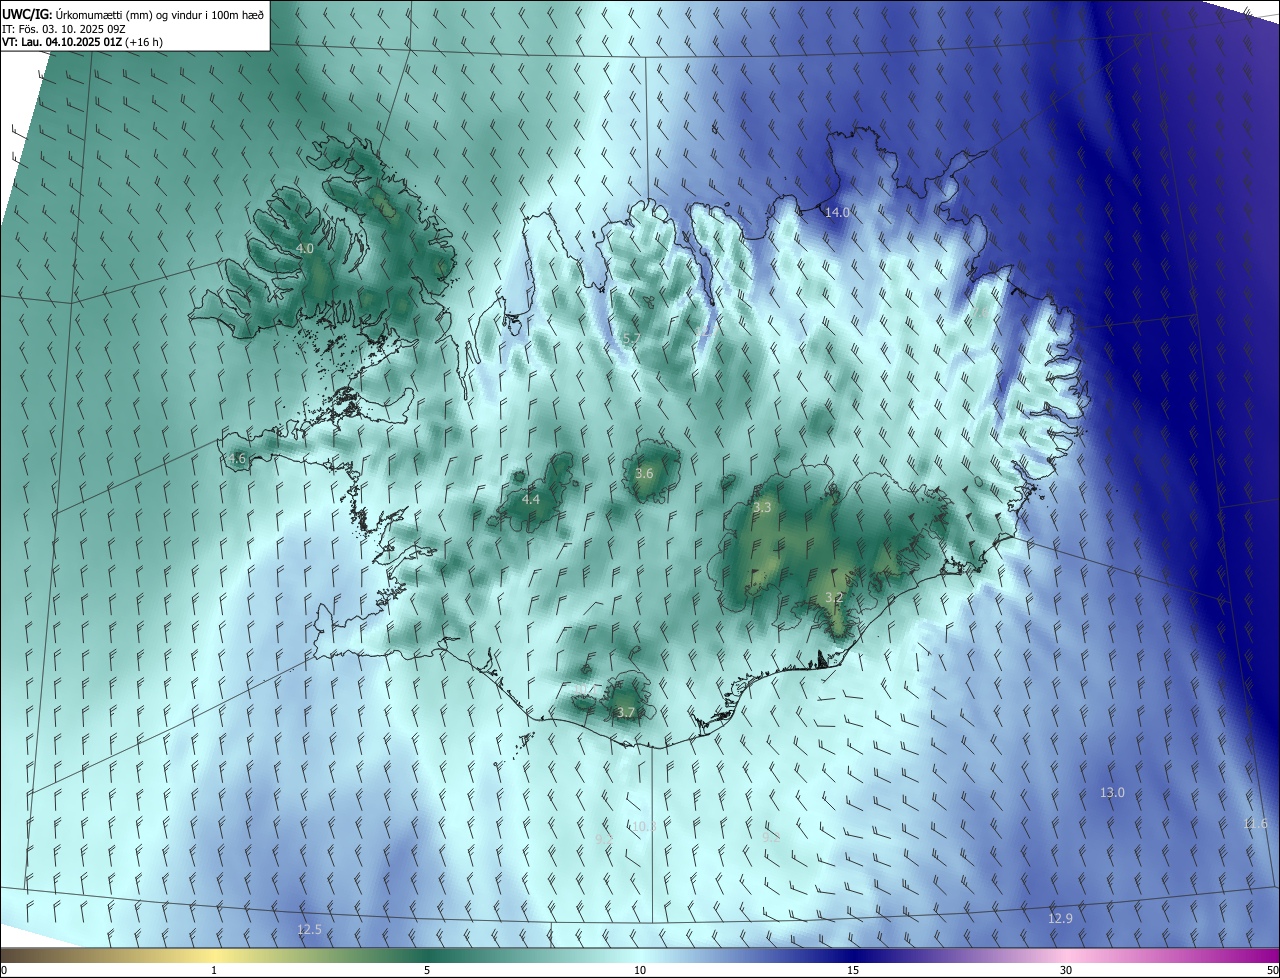Click the 4.6 value on the western peninsula
This screenshot has width=1280, height=978.
pyautogui.click(x=237, y=459)
